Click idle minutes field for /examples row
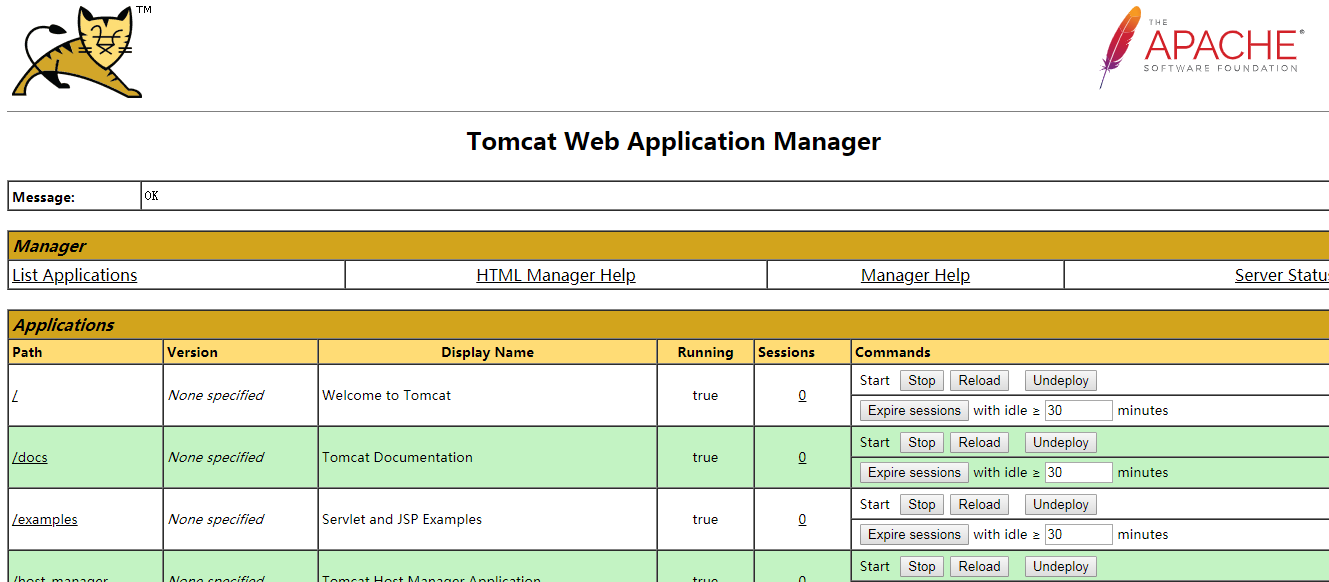The image size is (1329, 582). [1078, 534]
